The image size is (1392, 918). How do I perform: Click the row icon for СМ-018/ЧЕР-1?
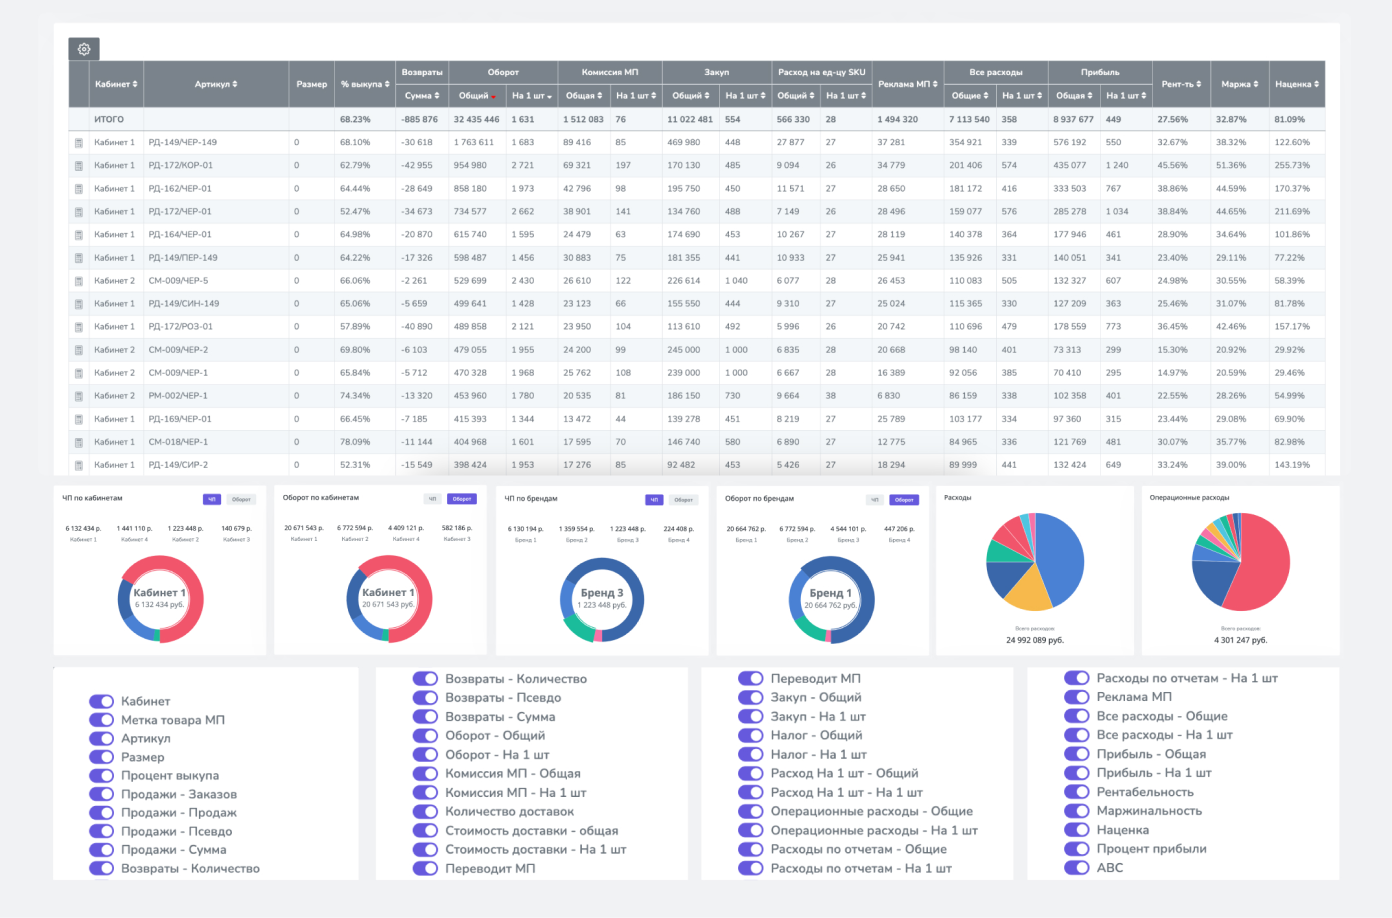click(79, 442)
